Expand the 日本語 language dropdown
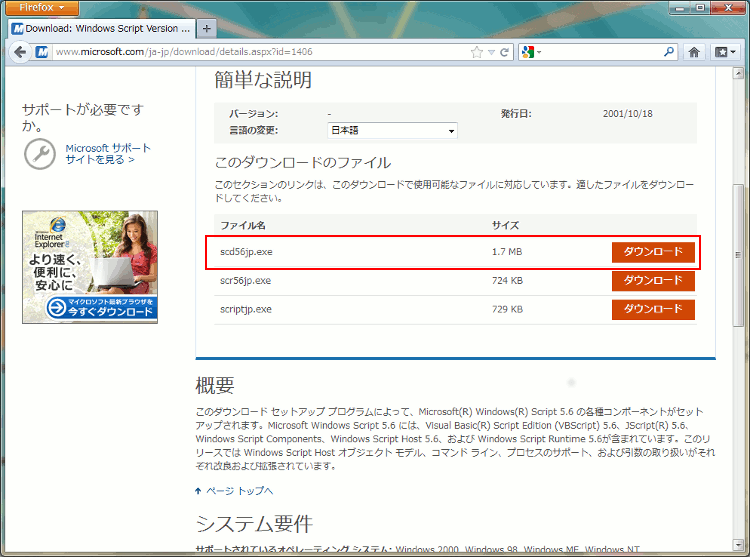 (x=392, y=130)
